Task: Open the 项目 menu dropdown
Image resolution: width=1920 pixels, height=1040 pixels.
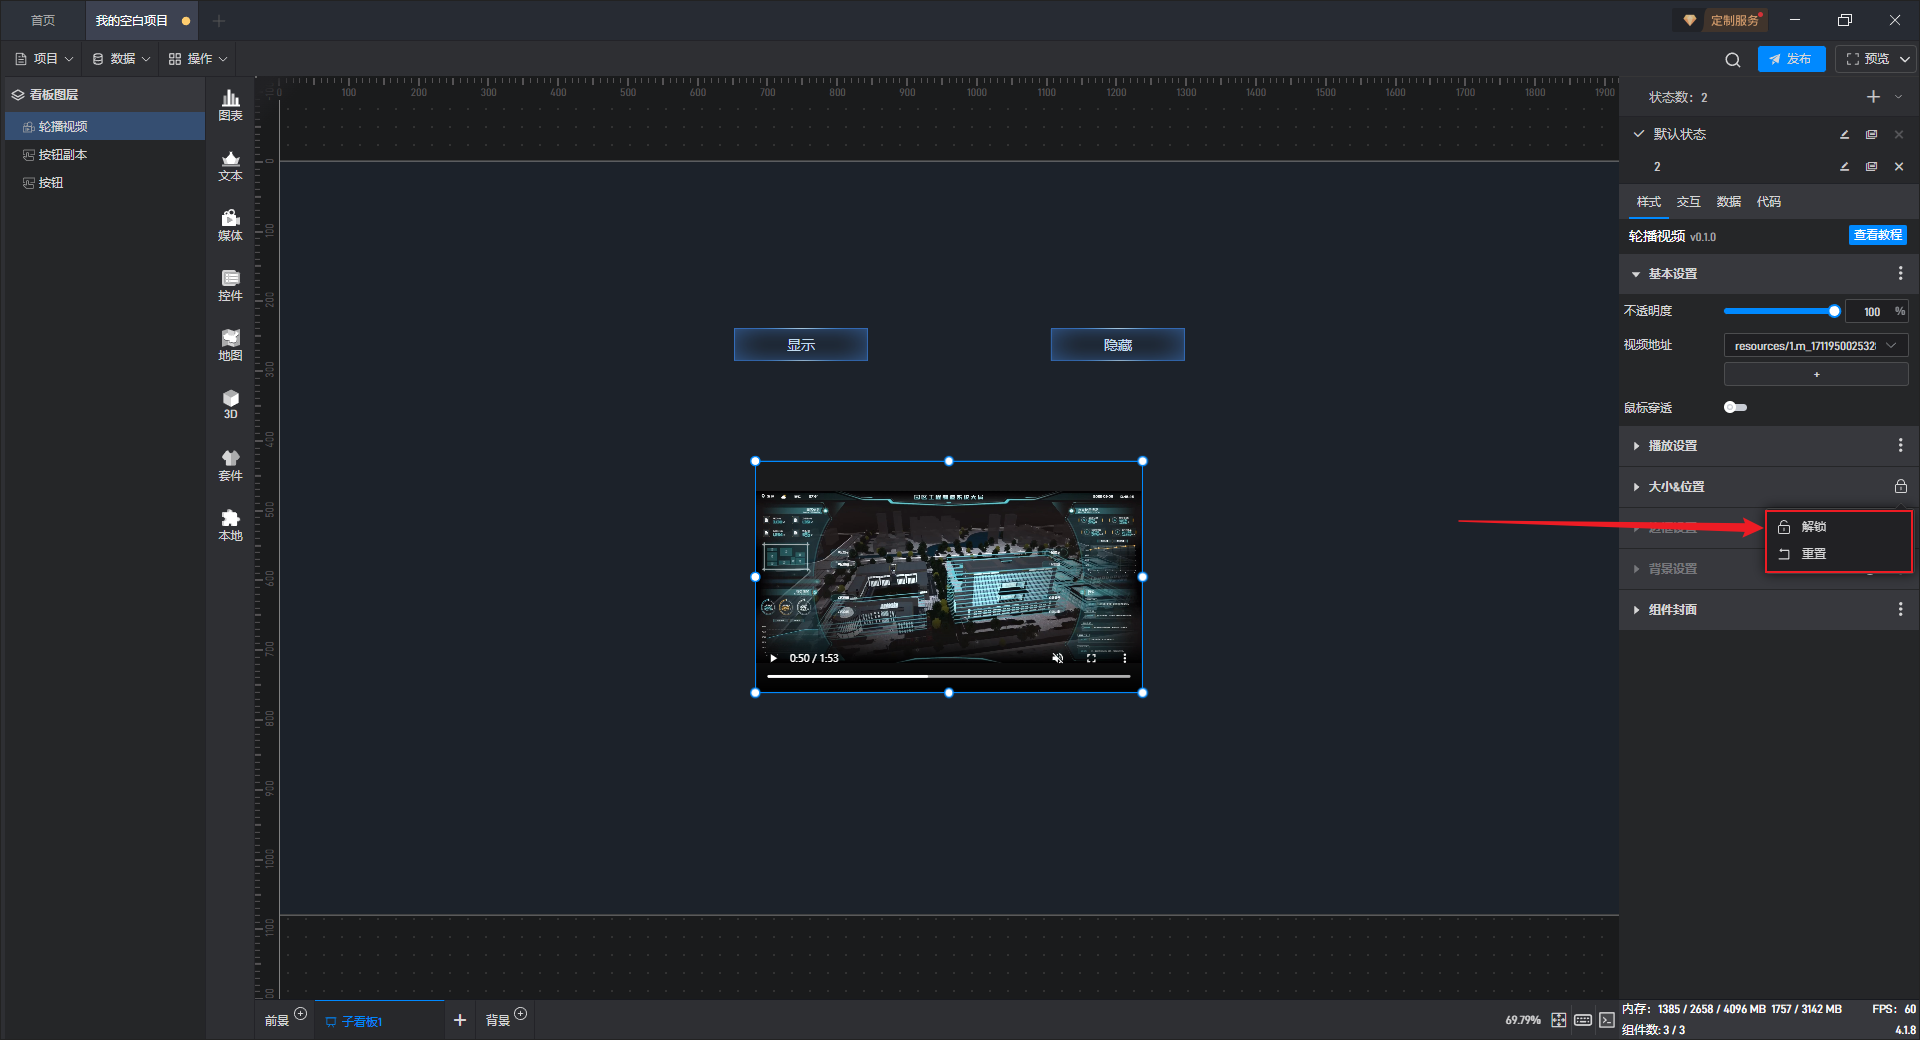Action: 44,59
